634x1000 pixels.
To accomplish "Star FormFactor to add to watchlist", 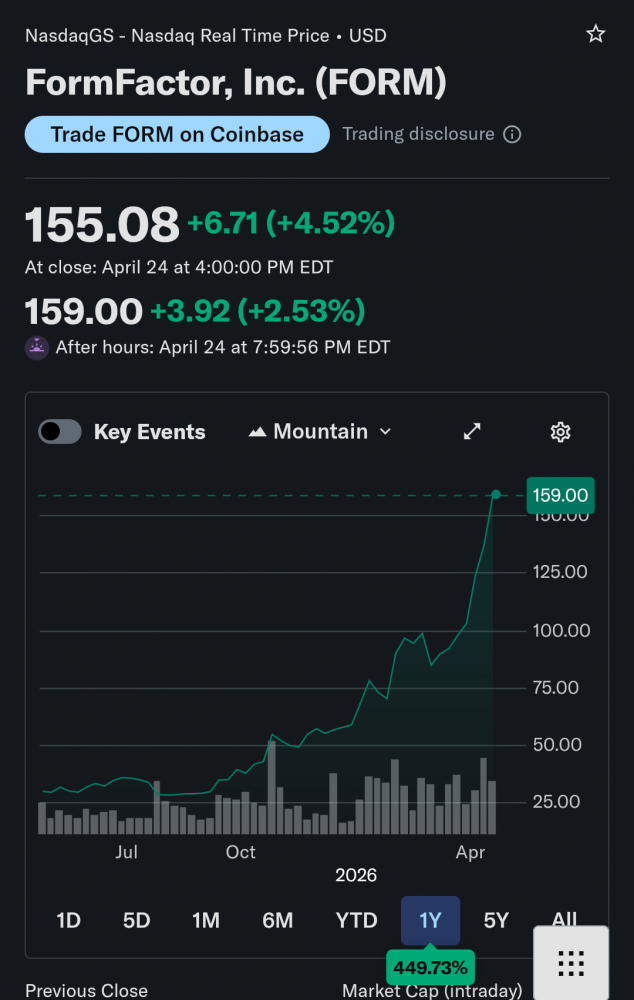I will 595,35.
